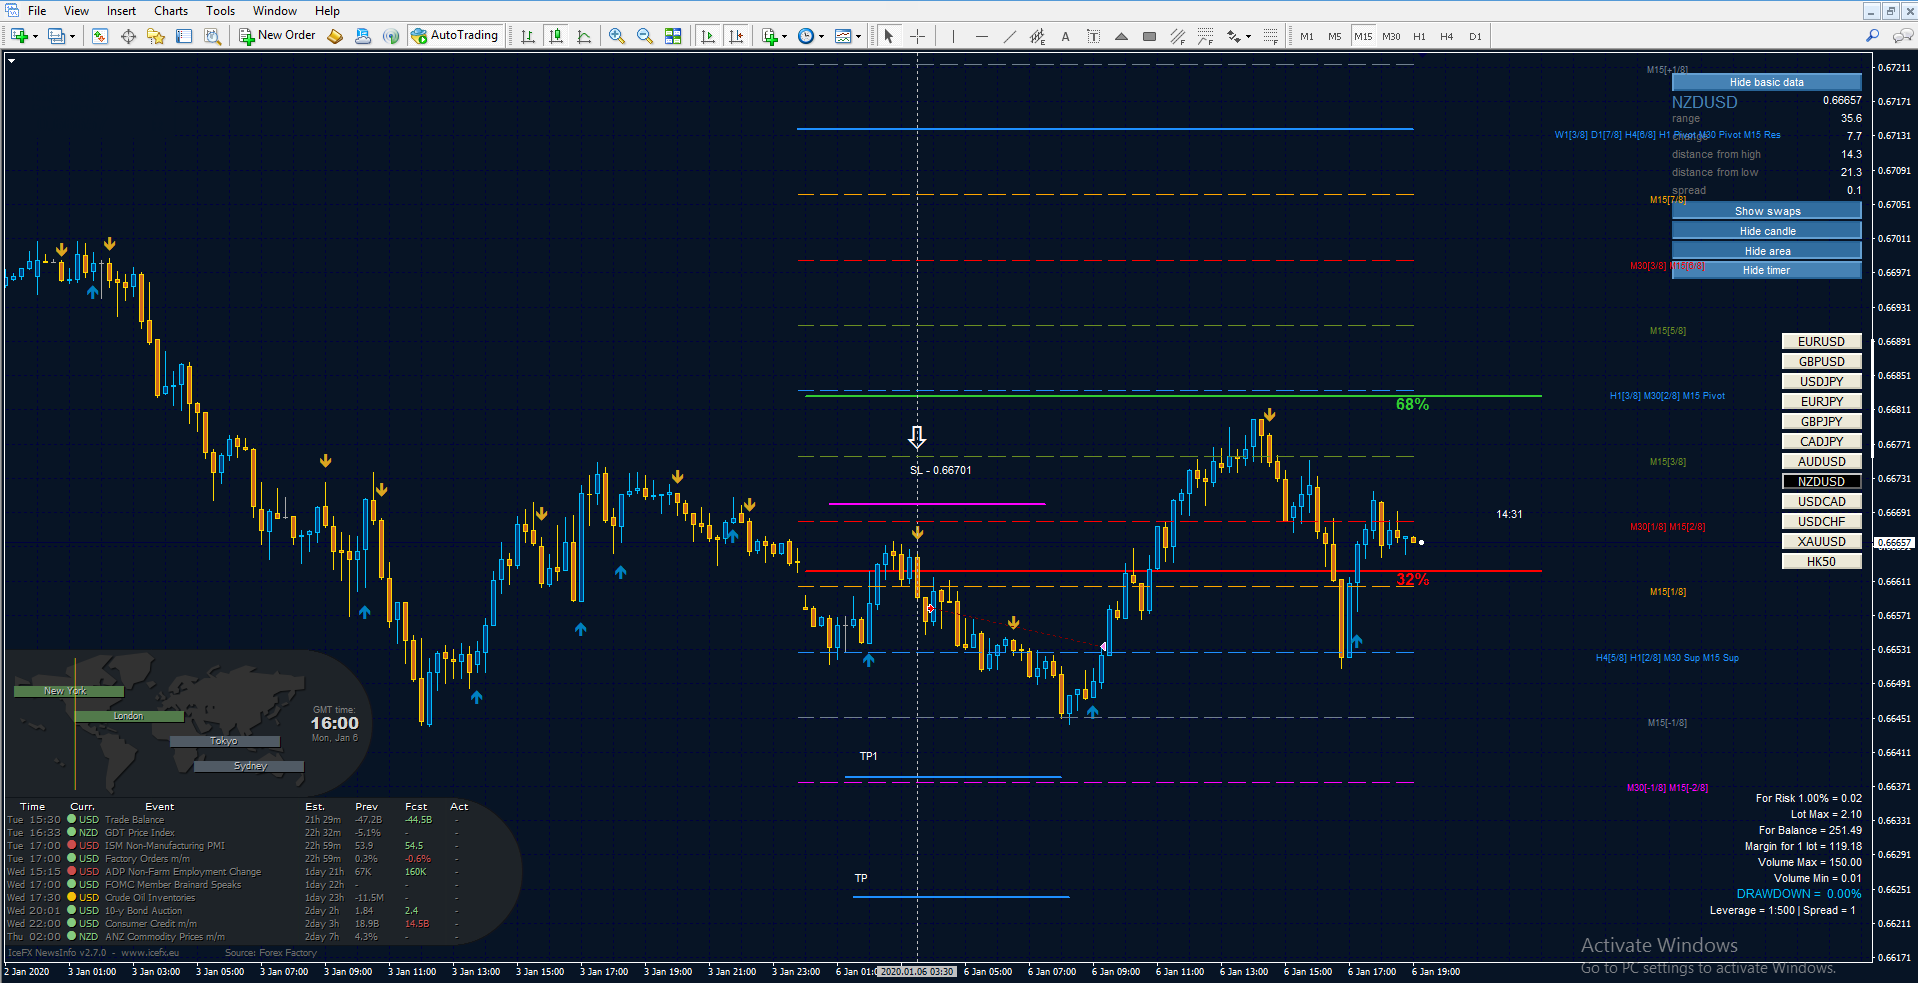
Task: Open the Tools menu
Action: (220, 11)
